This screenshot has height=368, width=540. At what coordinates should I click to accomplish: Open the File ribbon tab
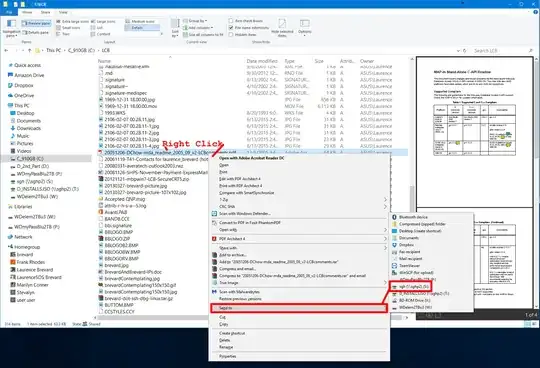pyautogui.click(x=9, y=12)
